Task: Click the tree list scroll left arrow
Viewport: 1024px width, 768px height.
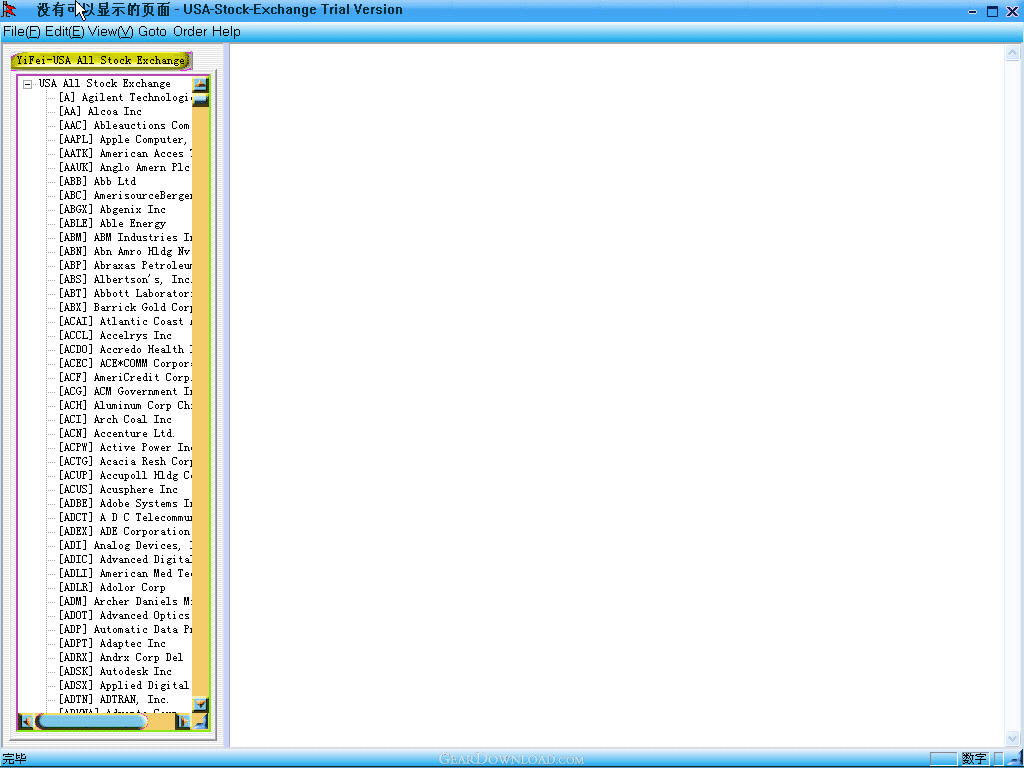Action: tap(25, 721)
